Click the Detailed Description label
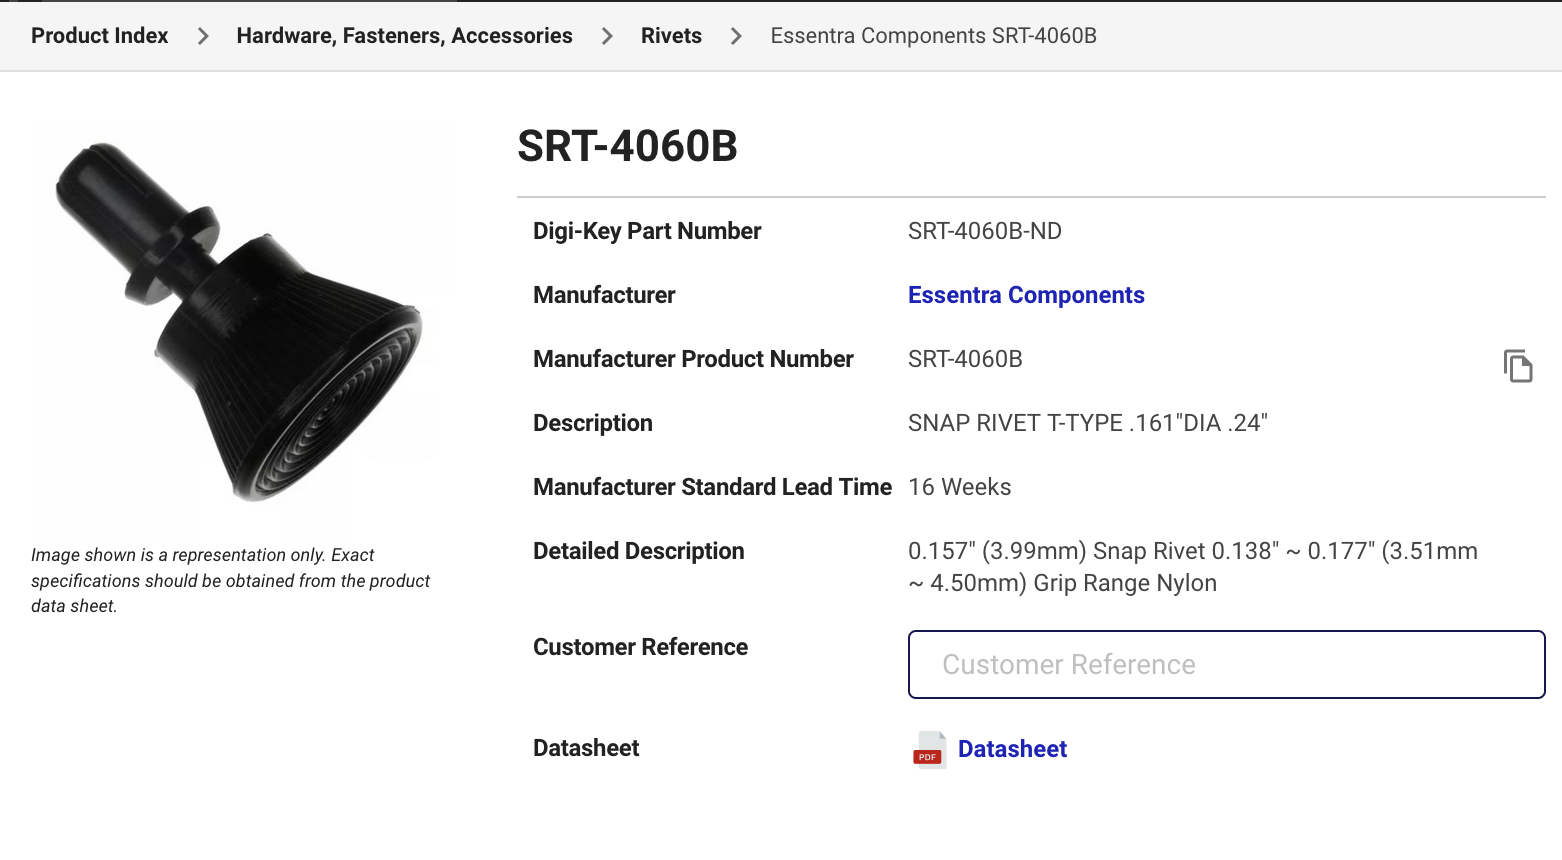 point(638,551)
